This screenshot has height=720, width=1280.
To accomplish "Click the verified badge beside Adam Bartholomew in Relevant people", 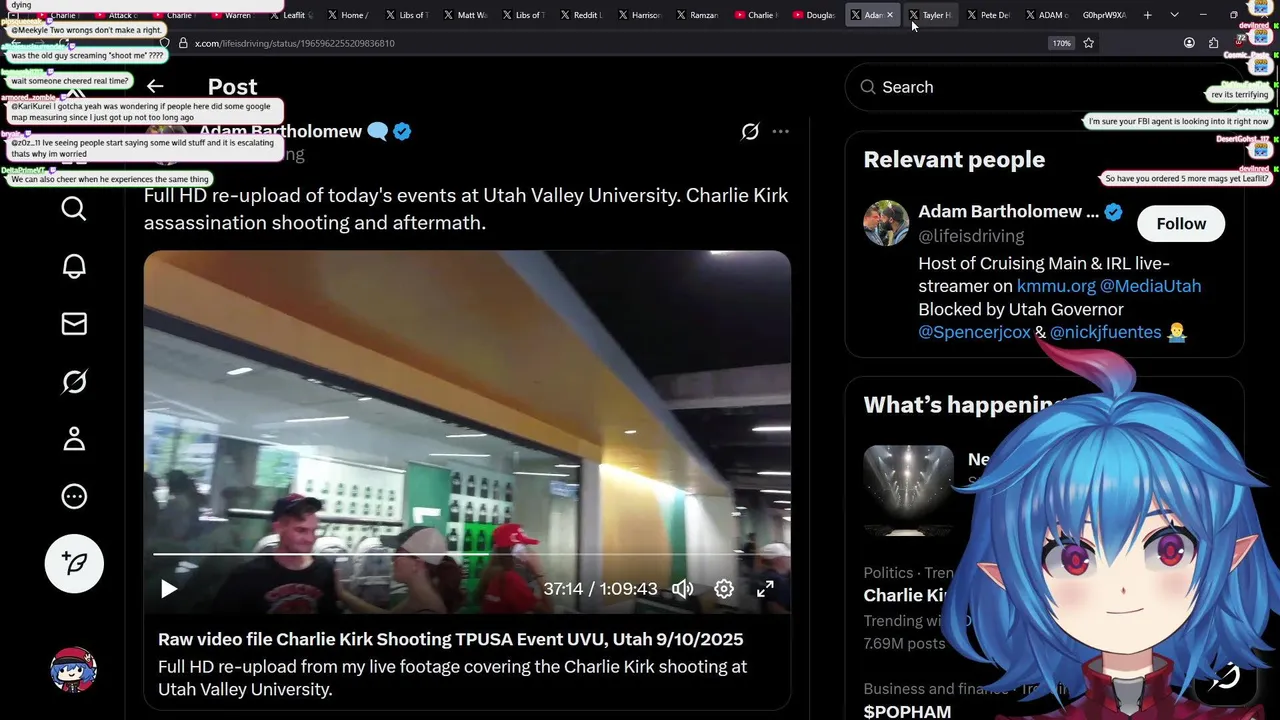I will click(x=1113, y=212).
